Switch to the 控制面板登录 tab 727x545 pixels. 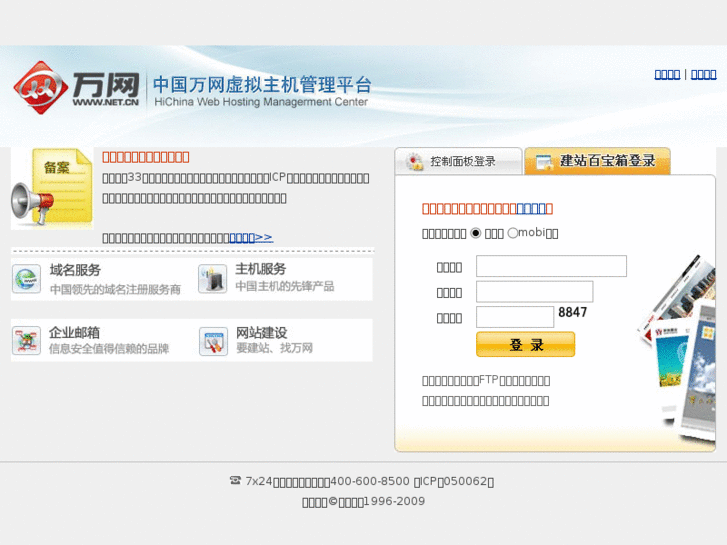point(459,161)
